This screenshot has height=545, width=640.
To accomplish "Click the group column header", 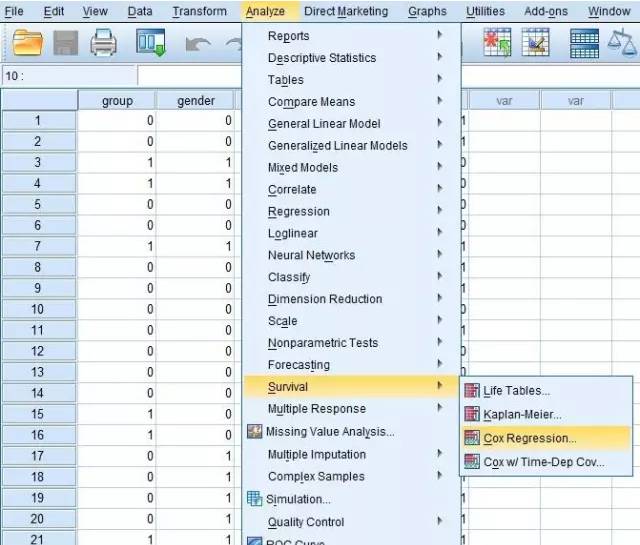I will 117,100.
